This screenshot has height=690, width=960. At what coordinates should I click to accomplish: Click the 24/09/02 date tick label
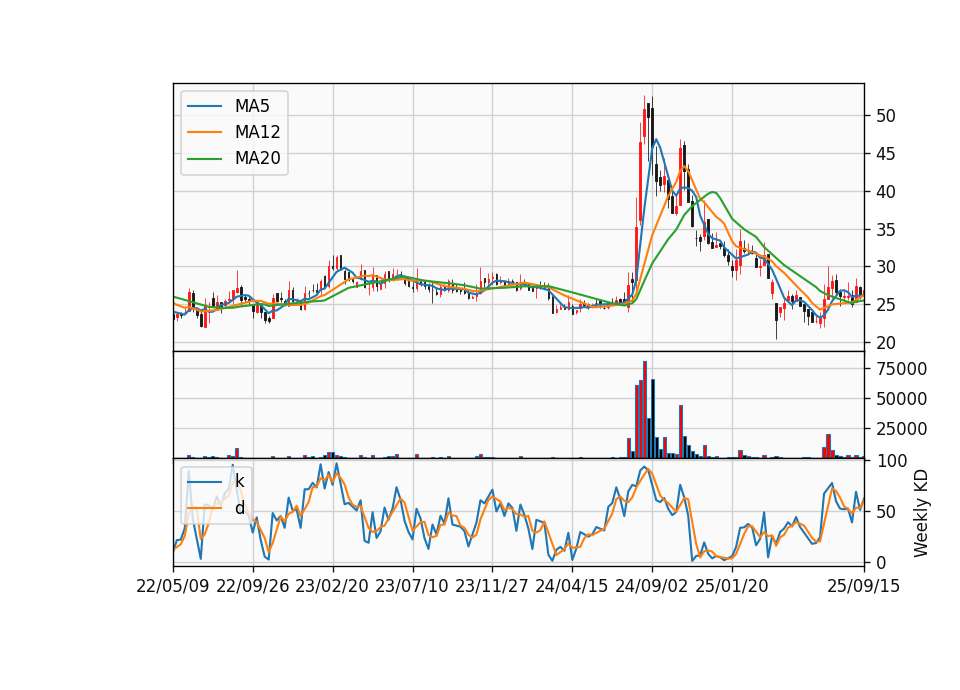[x=652, y=586]
